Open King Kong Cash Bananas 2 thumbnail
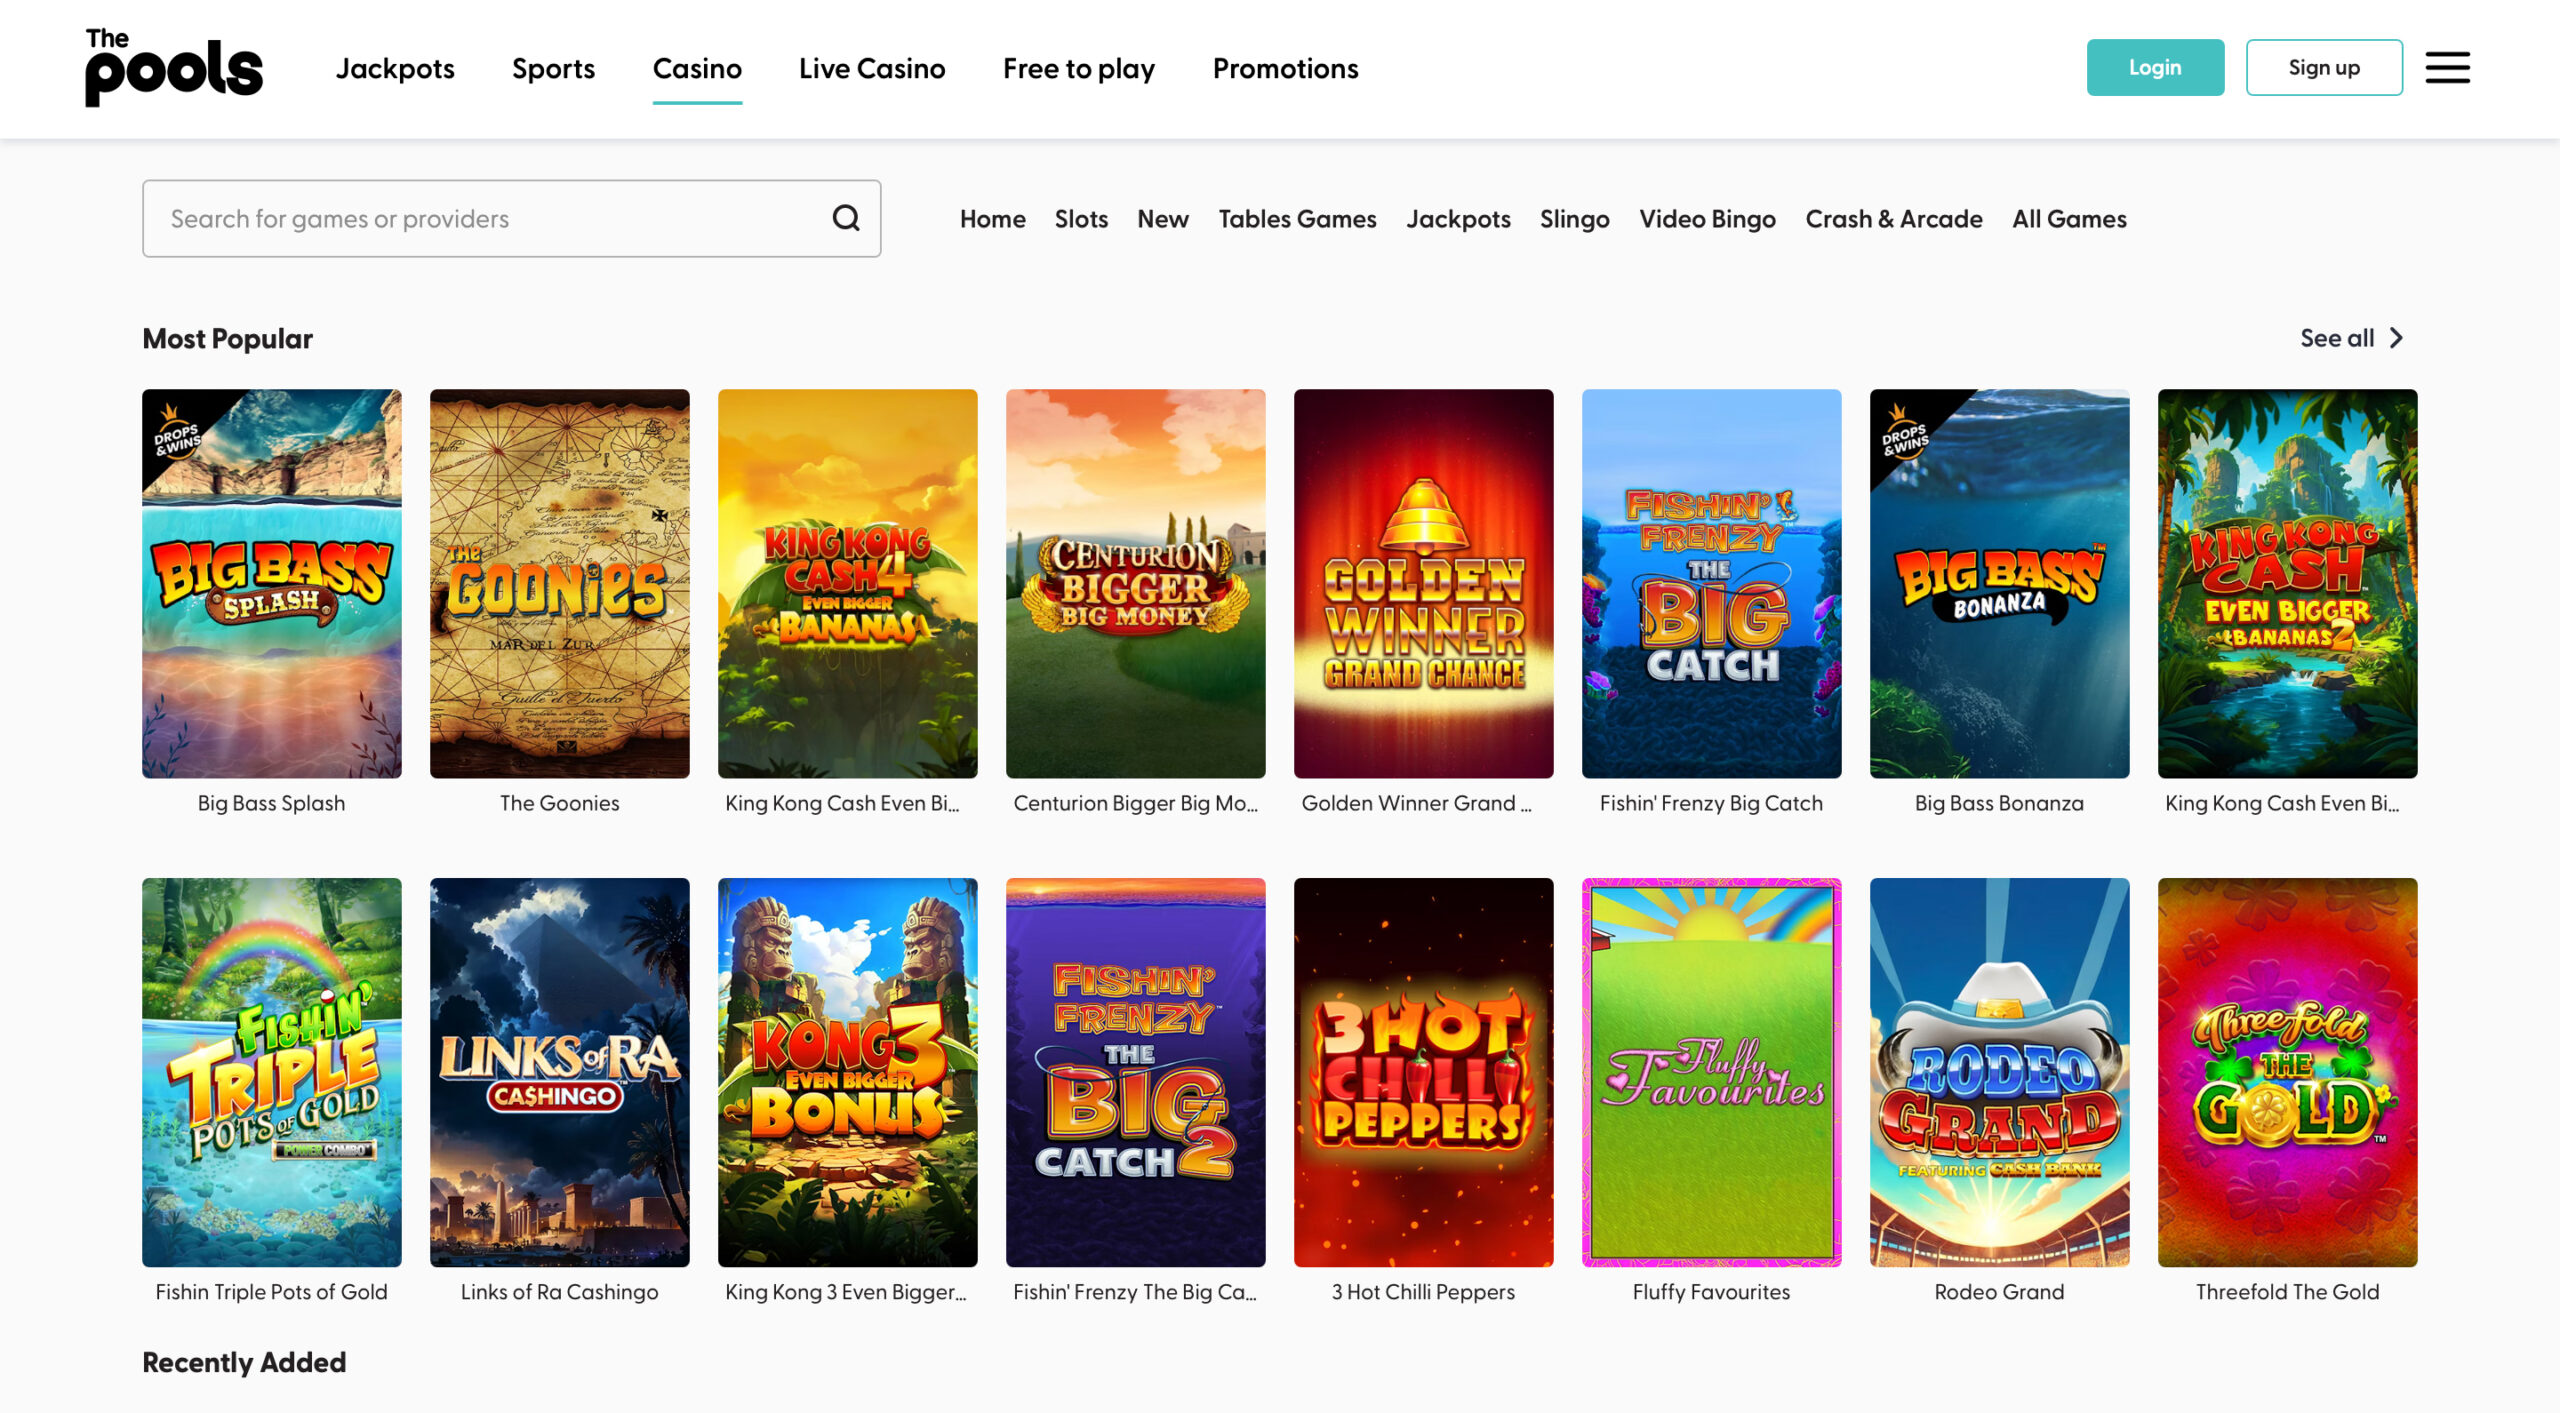This screenshot has width=2560, height=1413. tap(2287, 583)
